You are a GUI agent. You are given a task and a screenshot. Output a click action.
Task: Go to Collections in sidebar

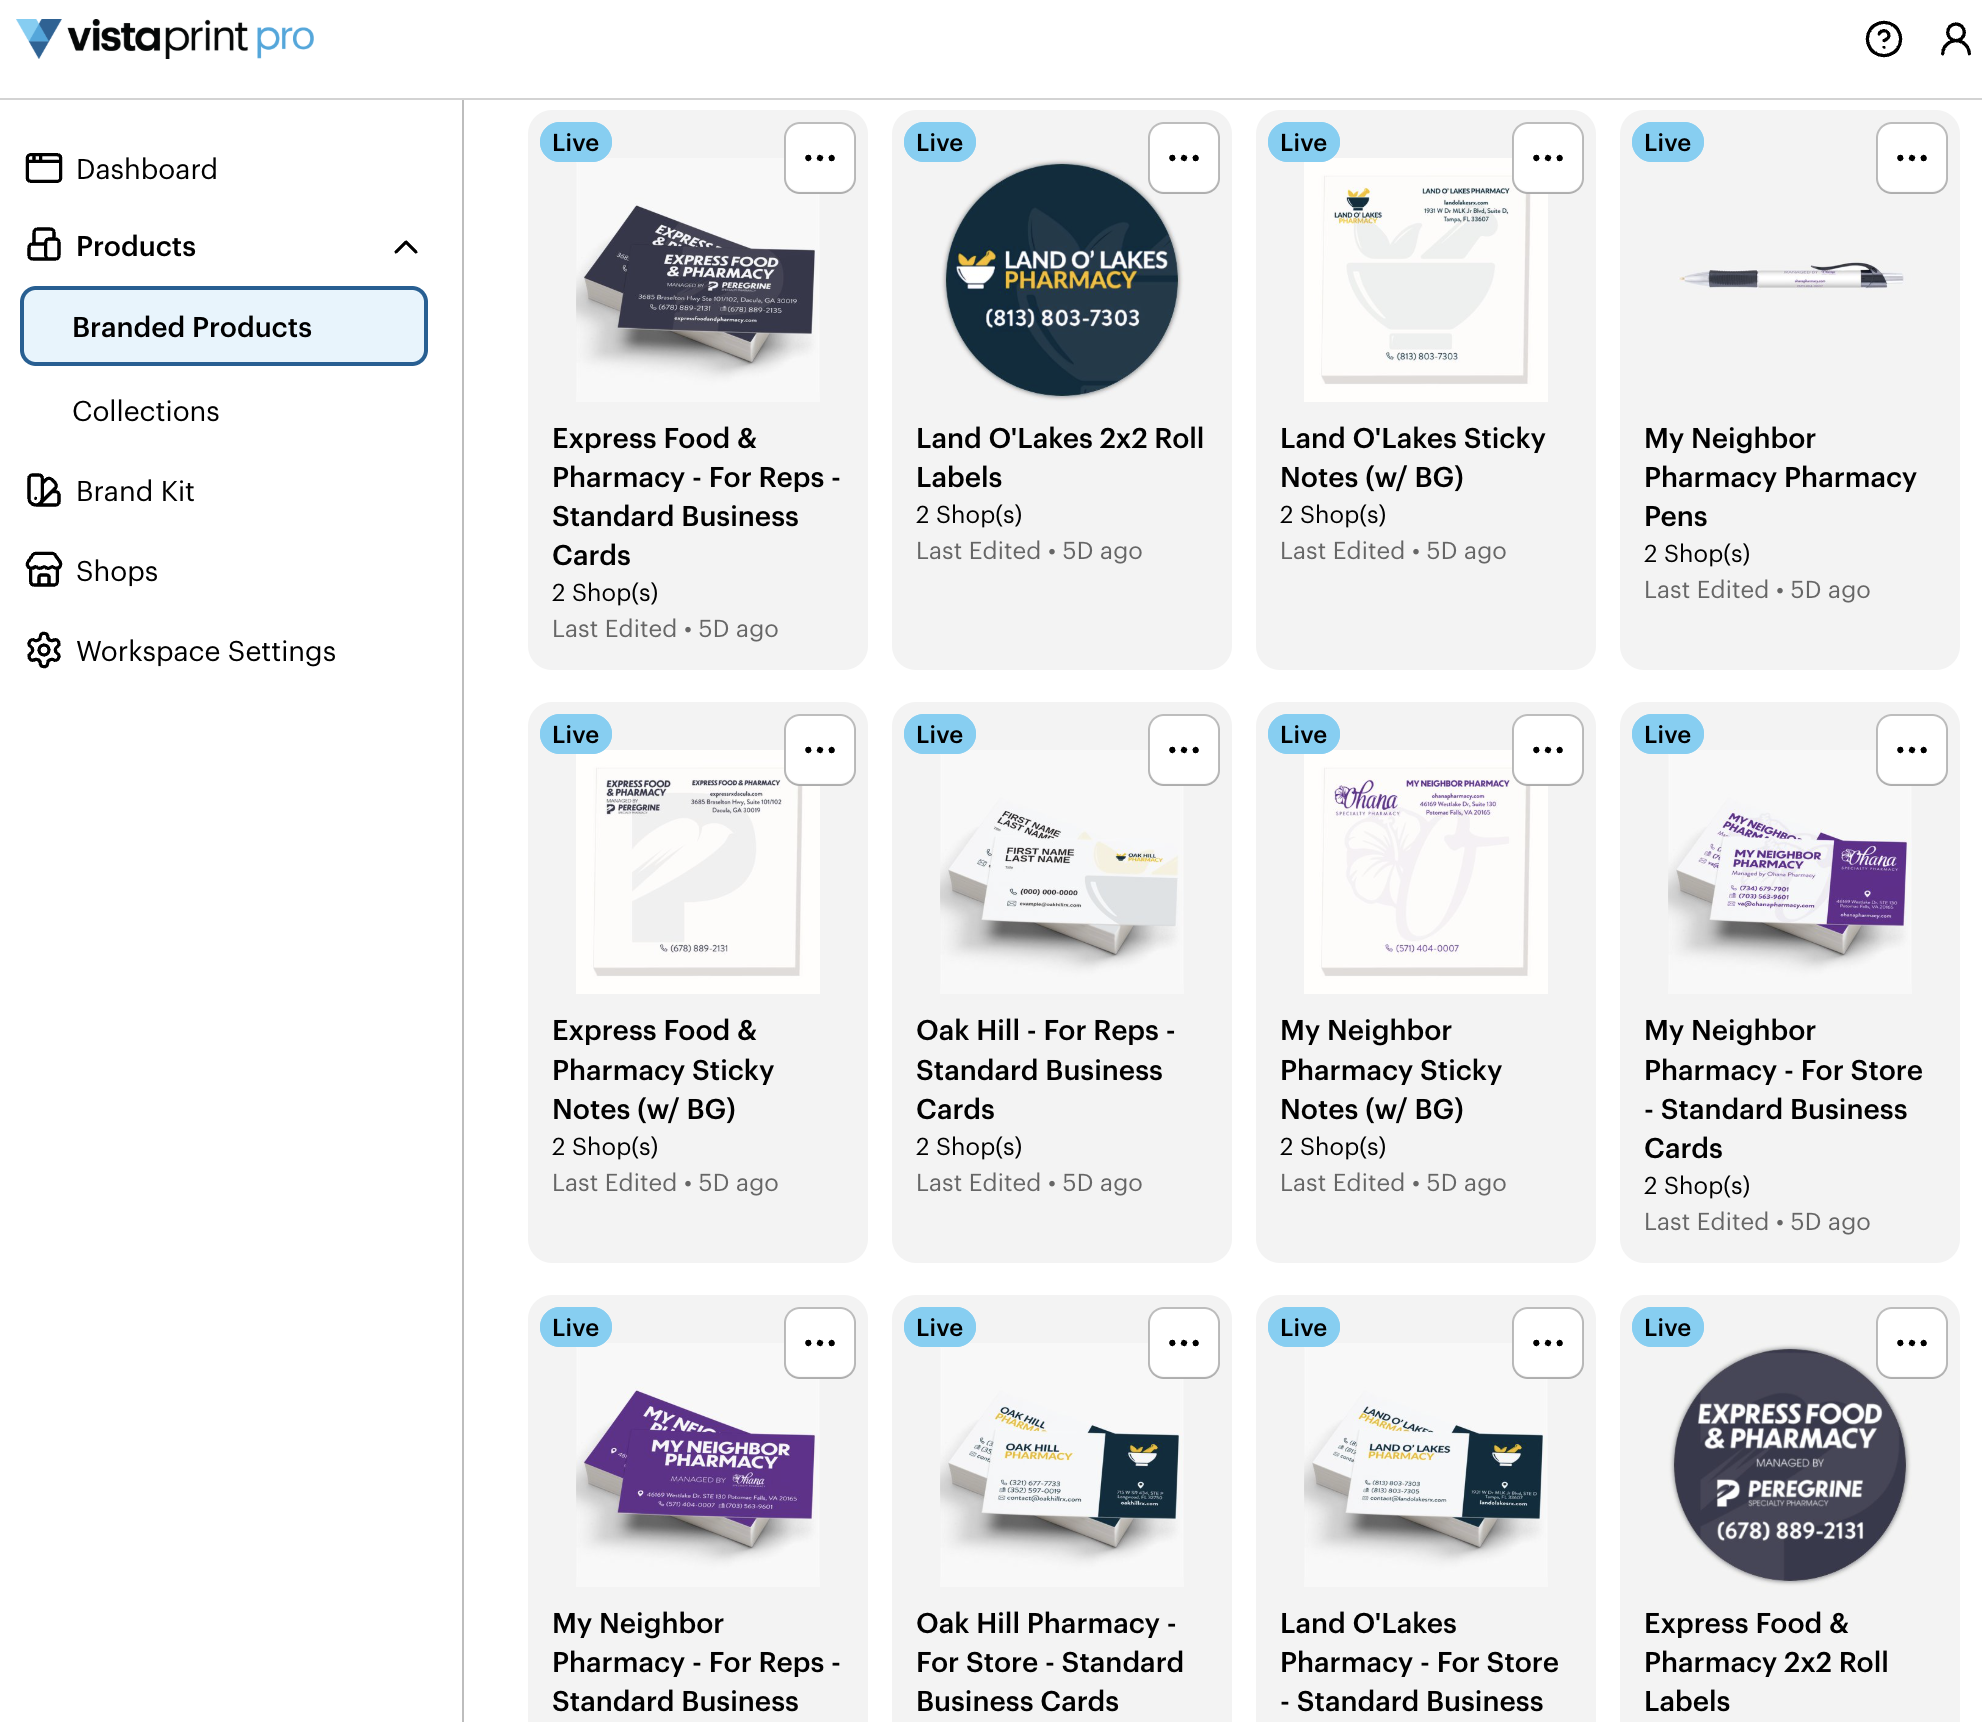(146, 410)
